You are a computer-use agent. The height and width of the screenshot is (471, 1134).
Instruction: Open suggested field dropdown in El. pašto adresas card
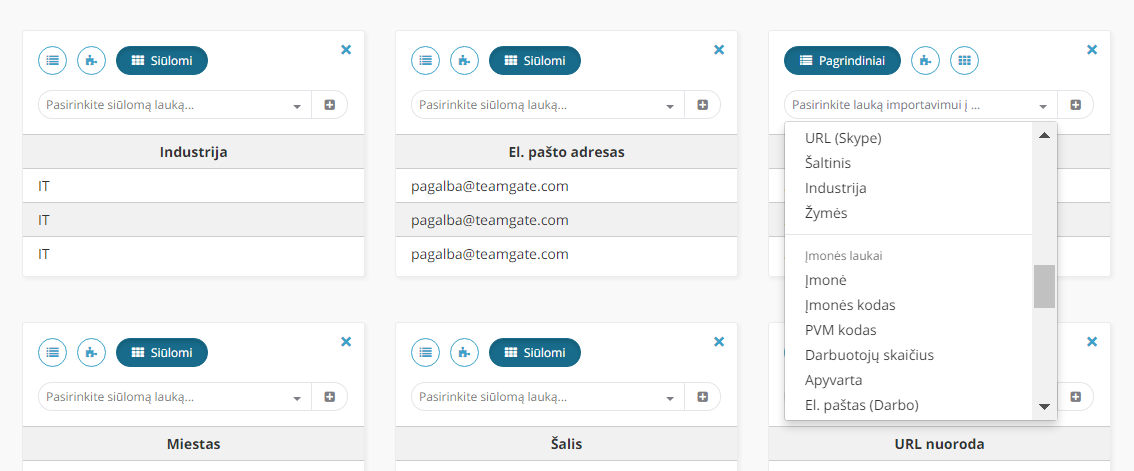[x=548, y=105]
